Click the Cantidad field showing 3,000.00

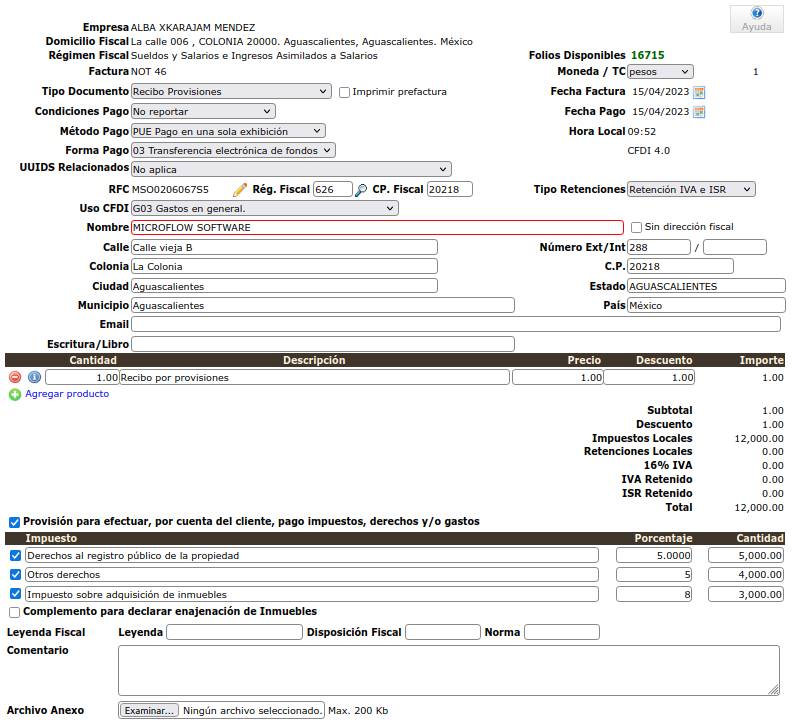coord(746,594)
